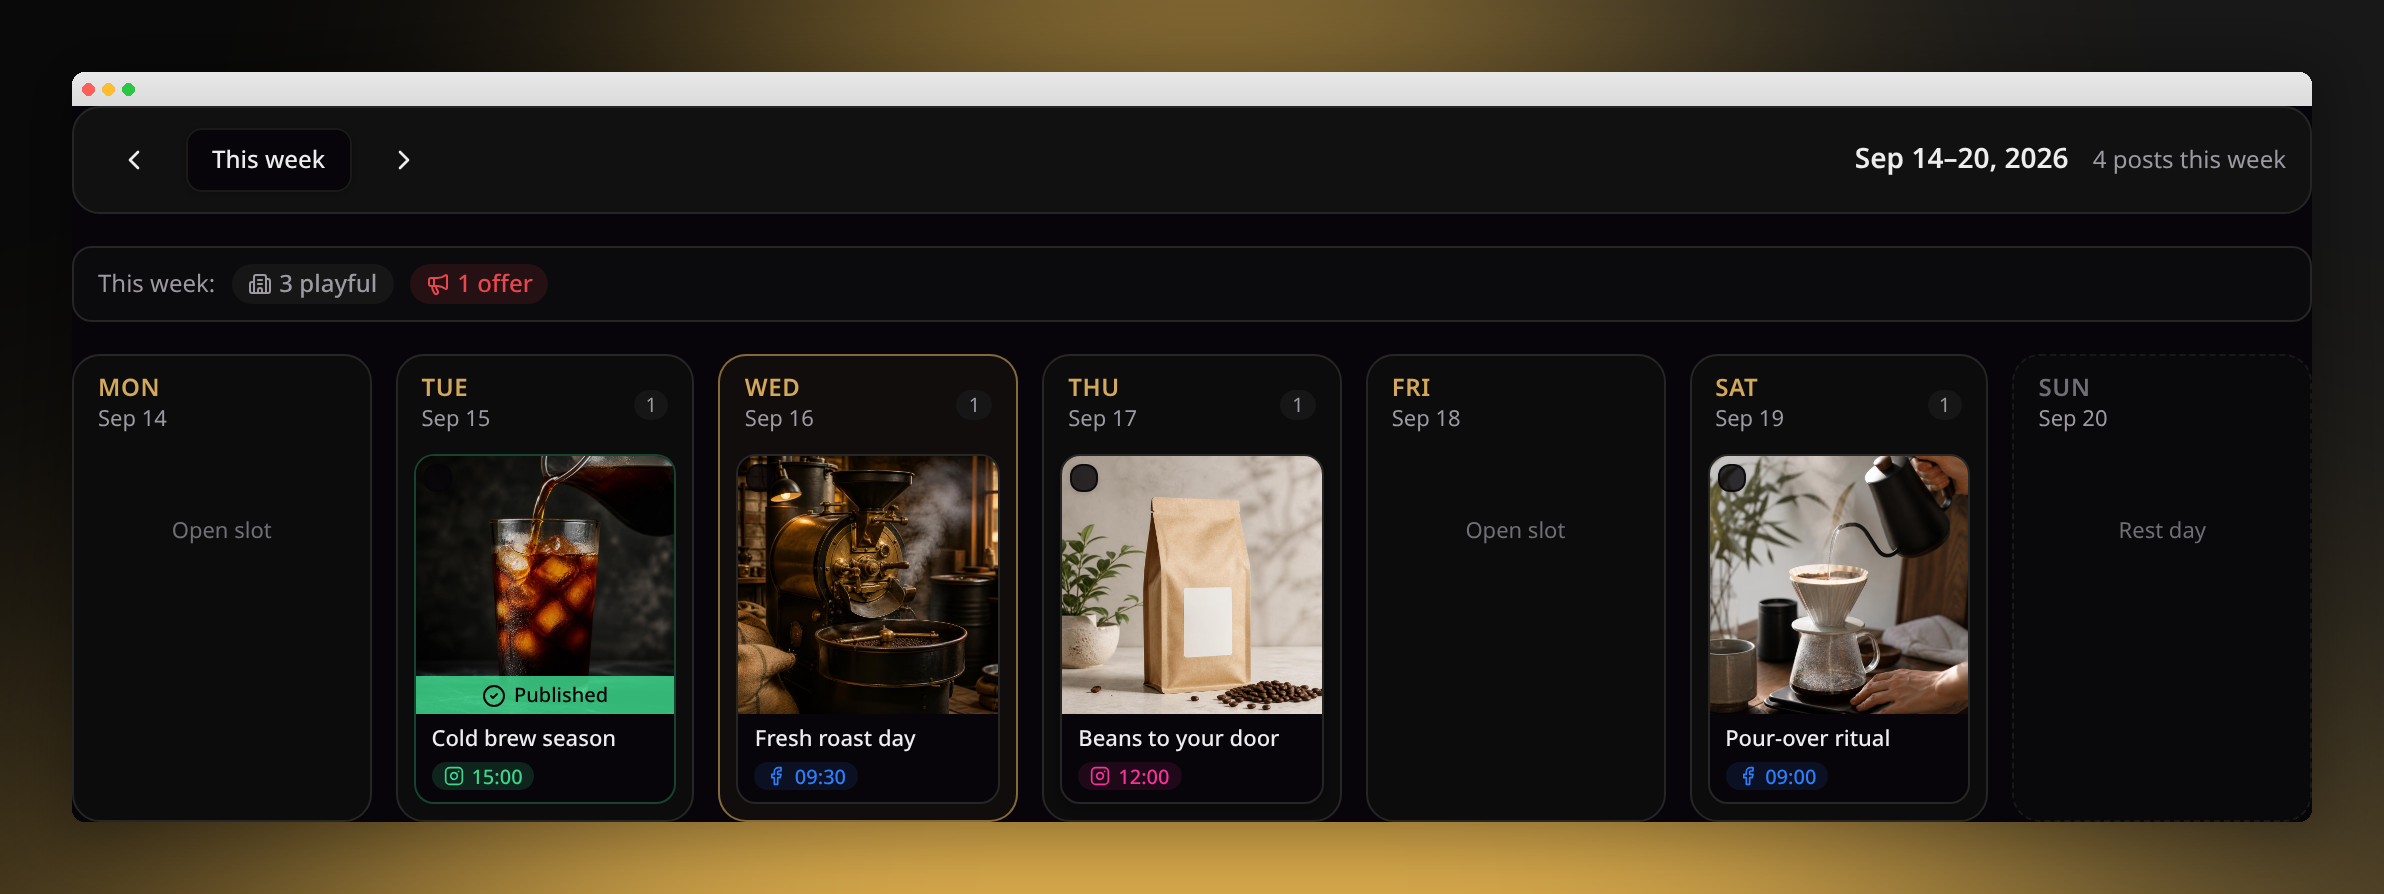
Task: Go to the previous week arrow
Action: [134, 160]
